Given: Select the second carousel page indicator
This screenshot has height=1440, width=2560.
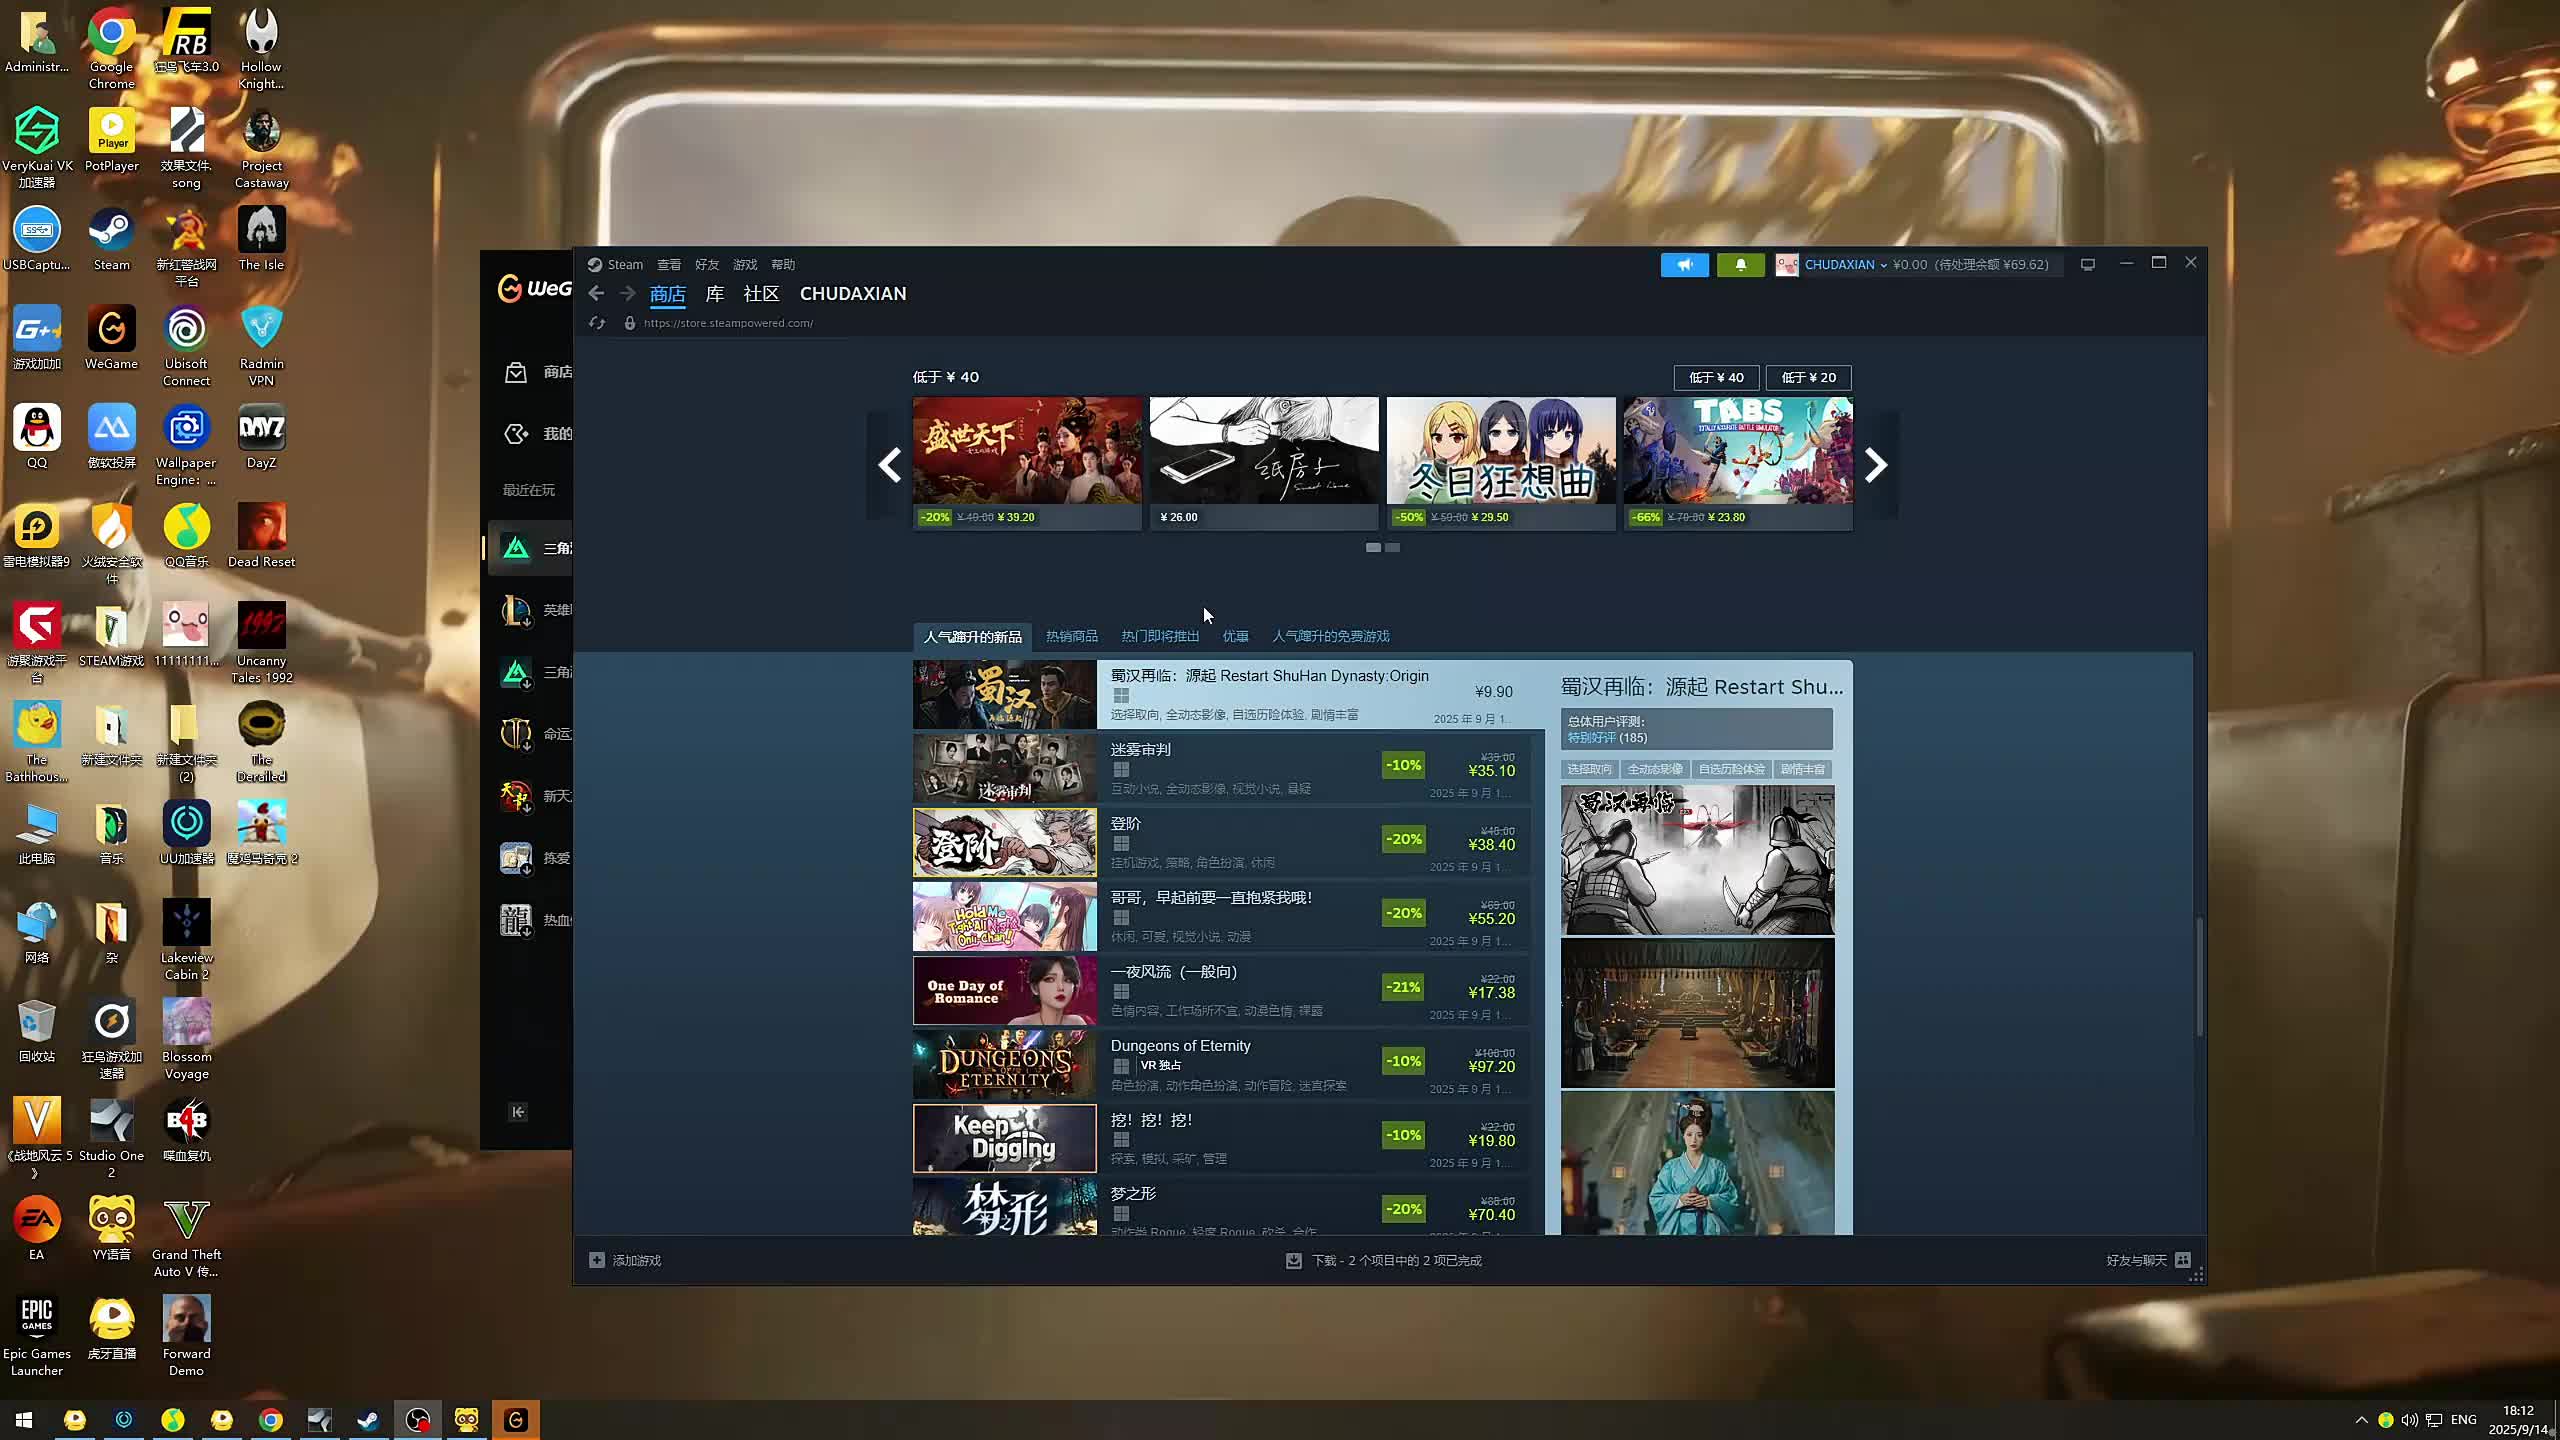Looking at the screenshot, I should (x=1392, y=547).
